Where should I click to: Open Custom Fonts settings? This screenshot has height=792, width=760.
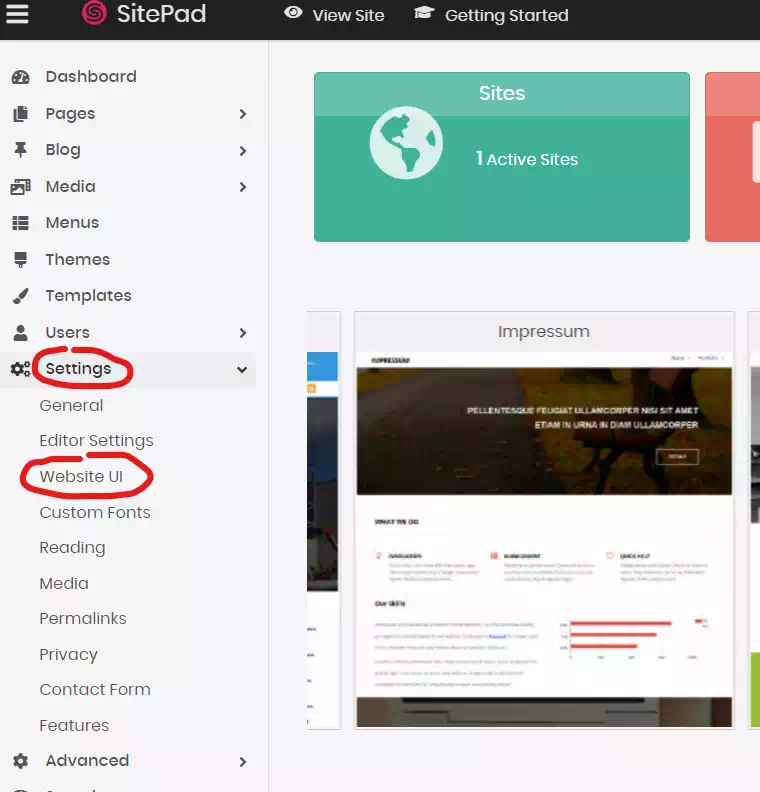95,513
